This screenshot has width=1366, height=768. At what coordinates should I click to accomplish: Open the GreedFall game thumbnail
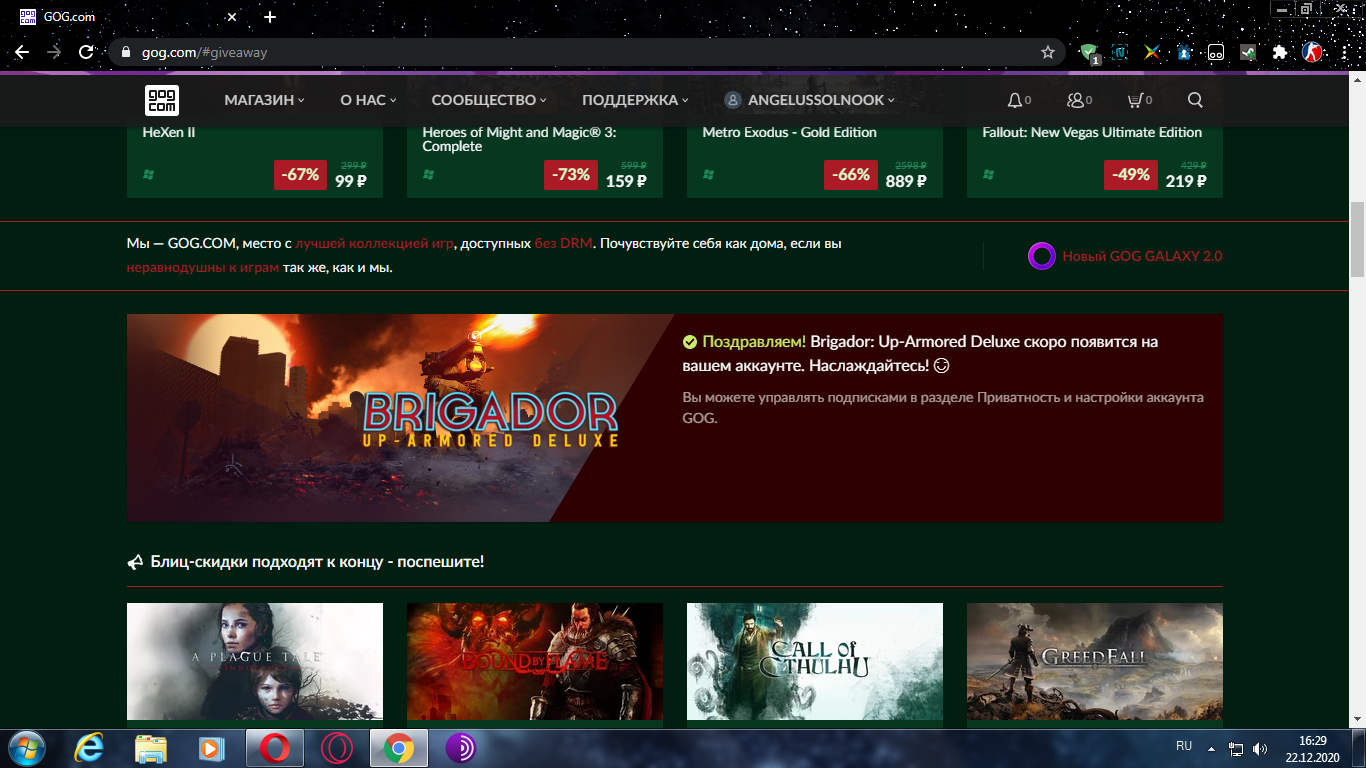pos(1095,661)
